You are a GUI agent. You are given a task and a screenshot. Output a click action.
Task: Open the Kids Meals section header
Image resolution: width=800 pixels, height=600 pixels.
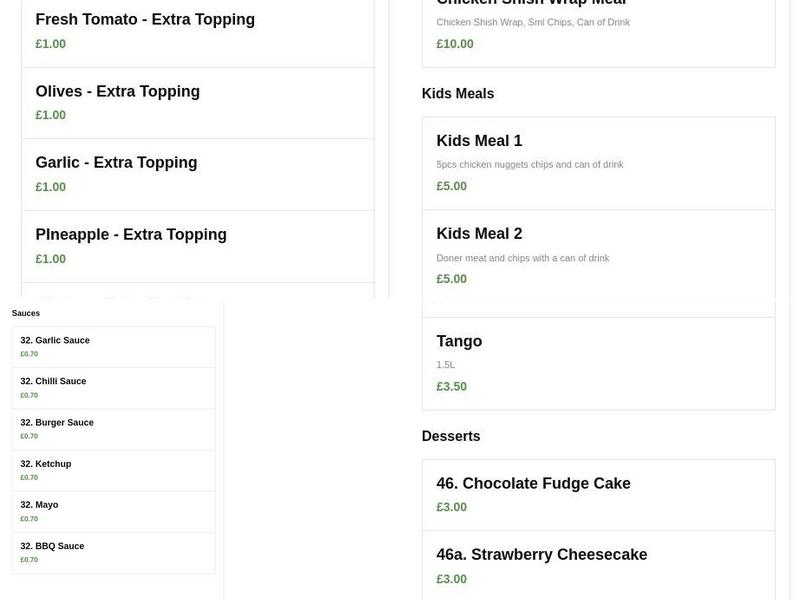point(458,93)
